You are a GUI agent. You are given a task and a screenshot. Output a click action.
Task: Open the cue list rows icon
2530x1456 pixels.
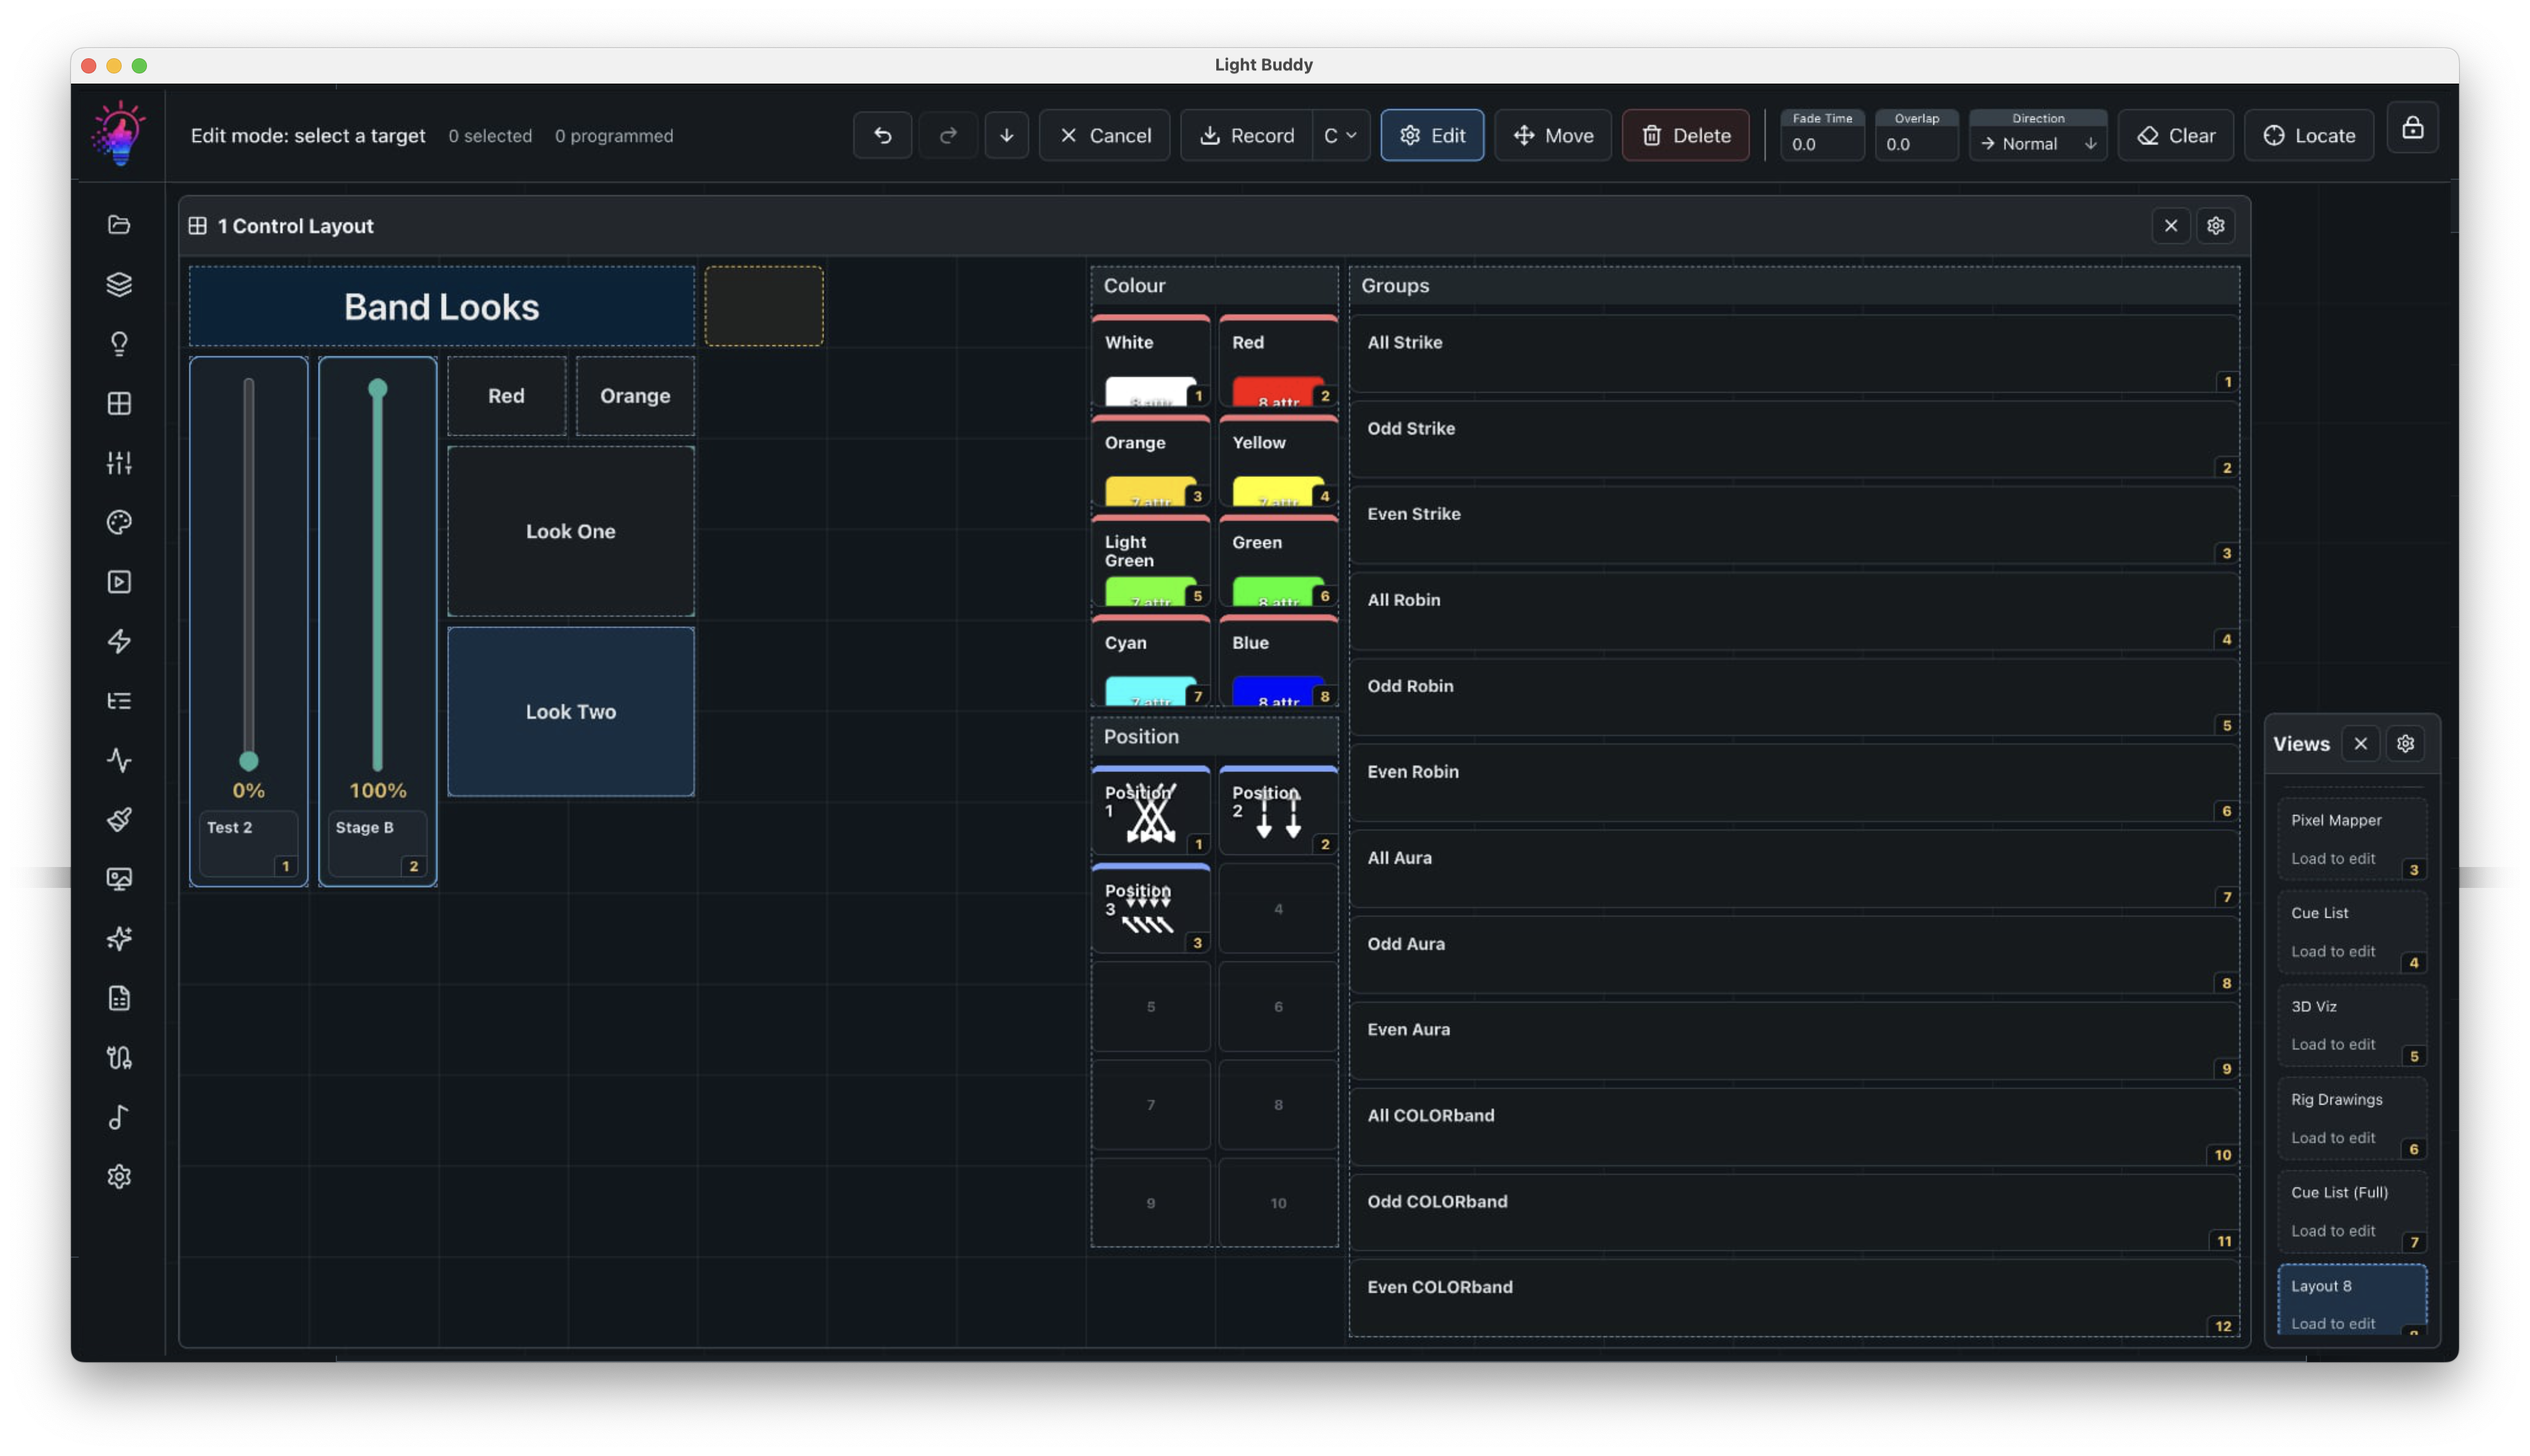(x=119, y=701)
